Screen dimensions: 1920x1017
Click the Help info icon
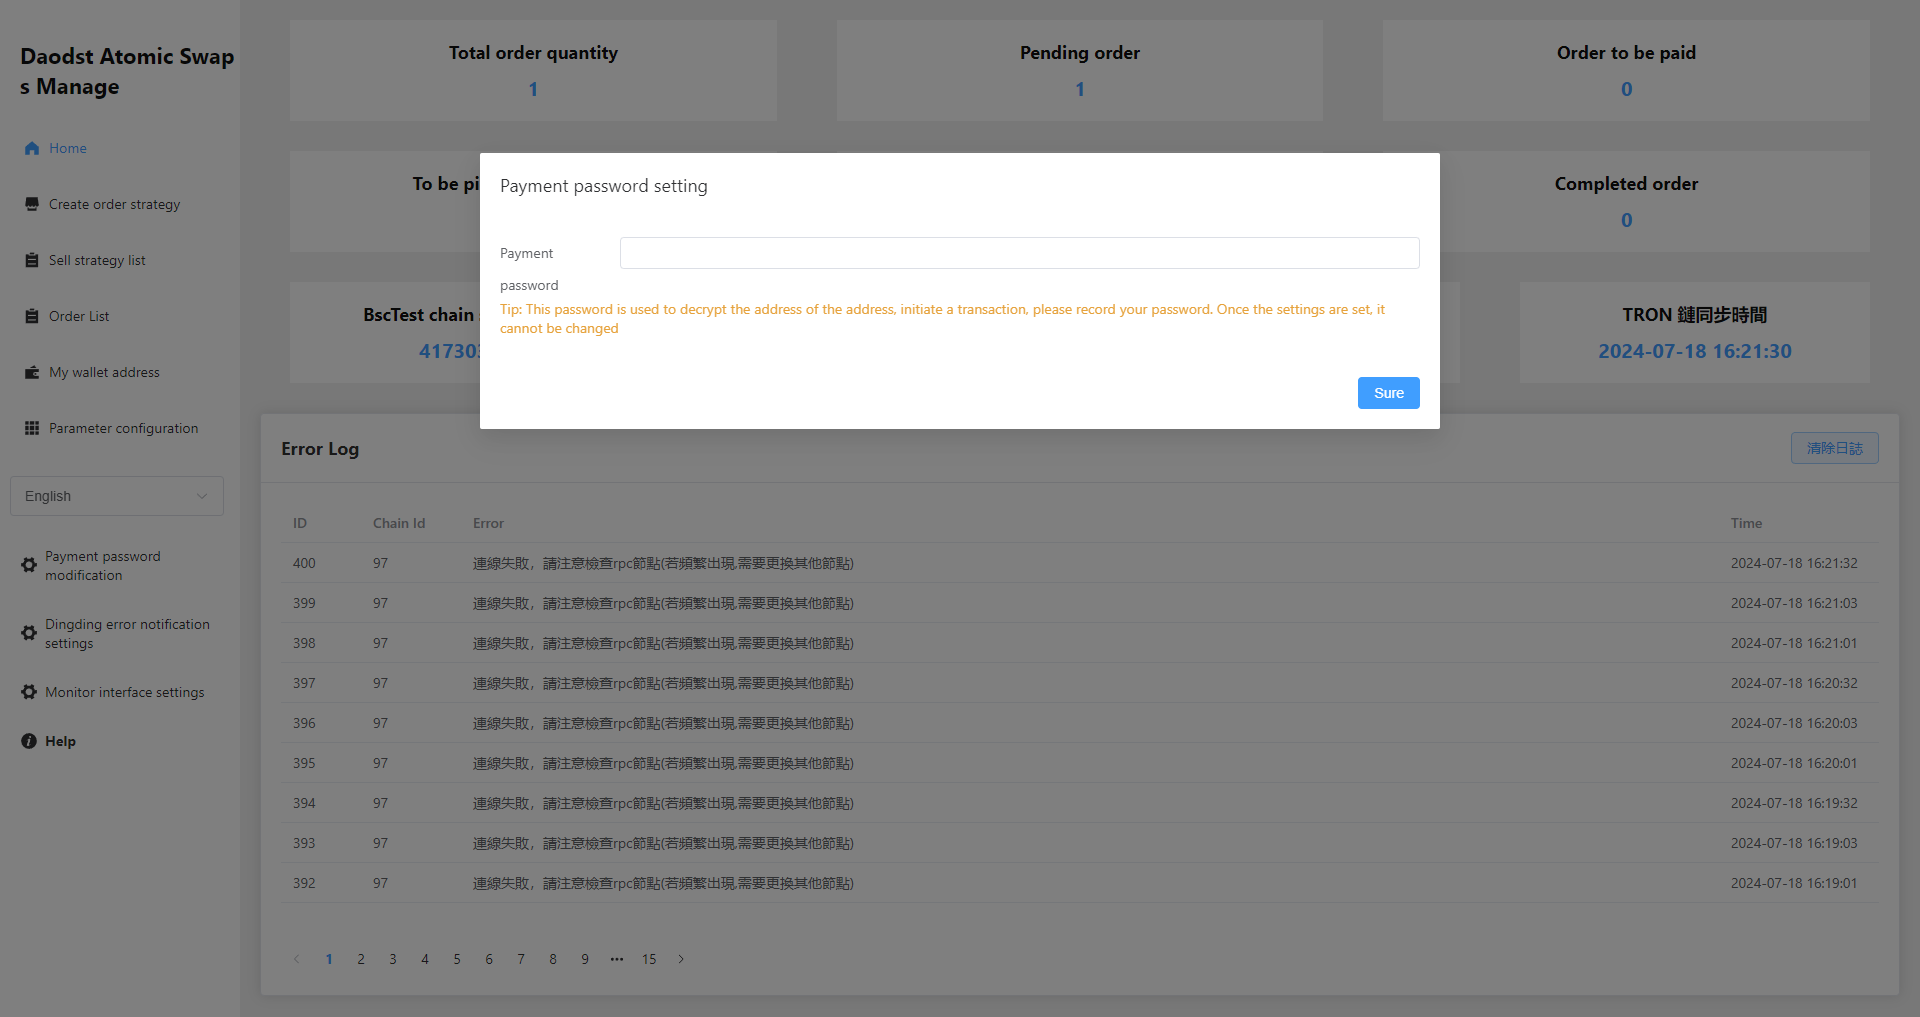29,741
